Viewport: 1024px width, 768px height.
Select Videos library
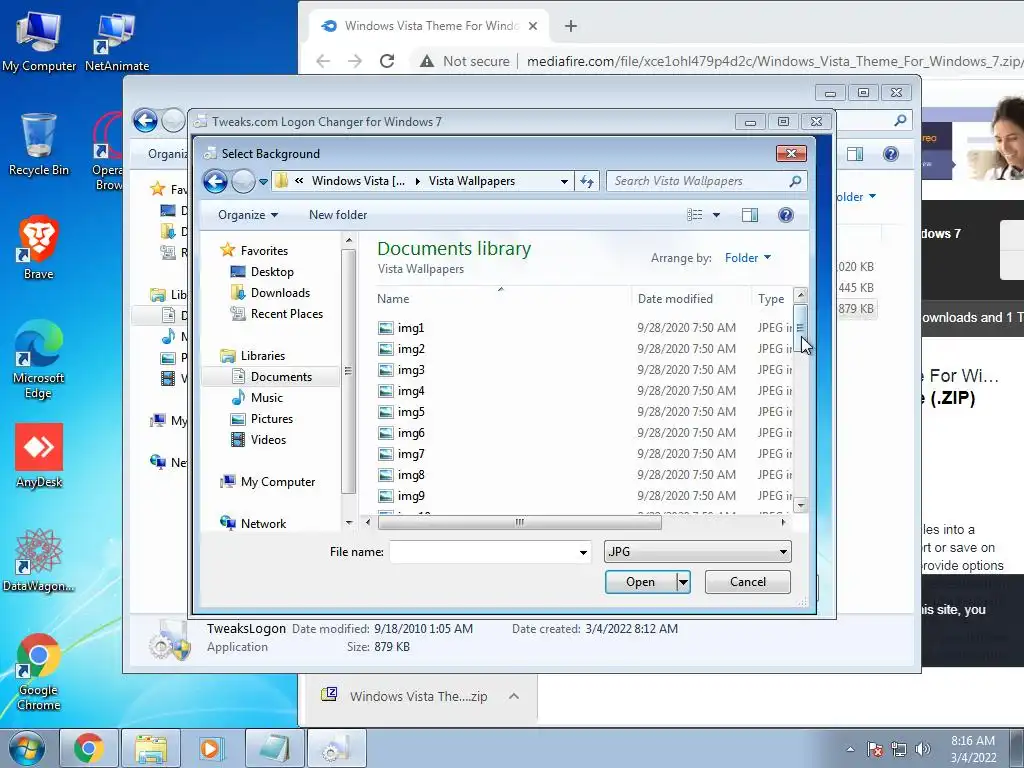pos(259,440)
